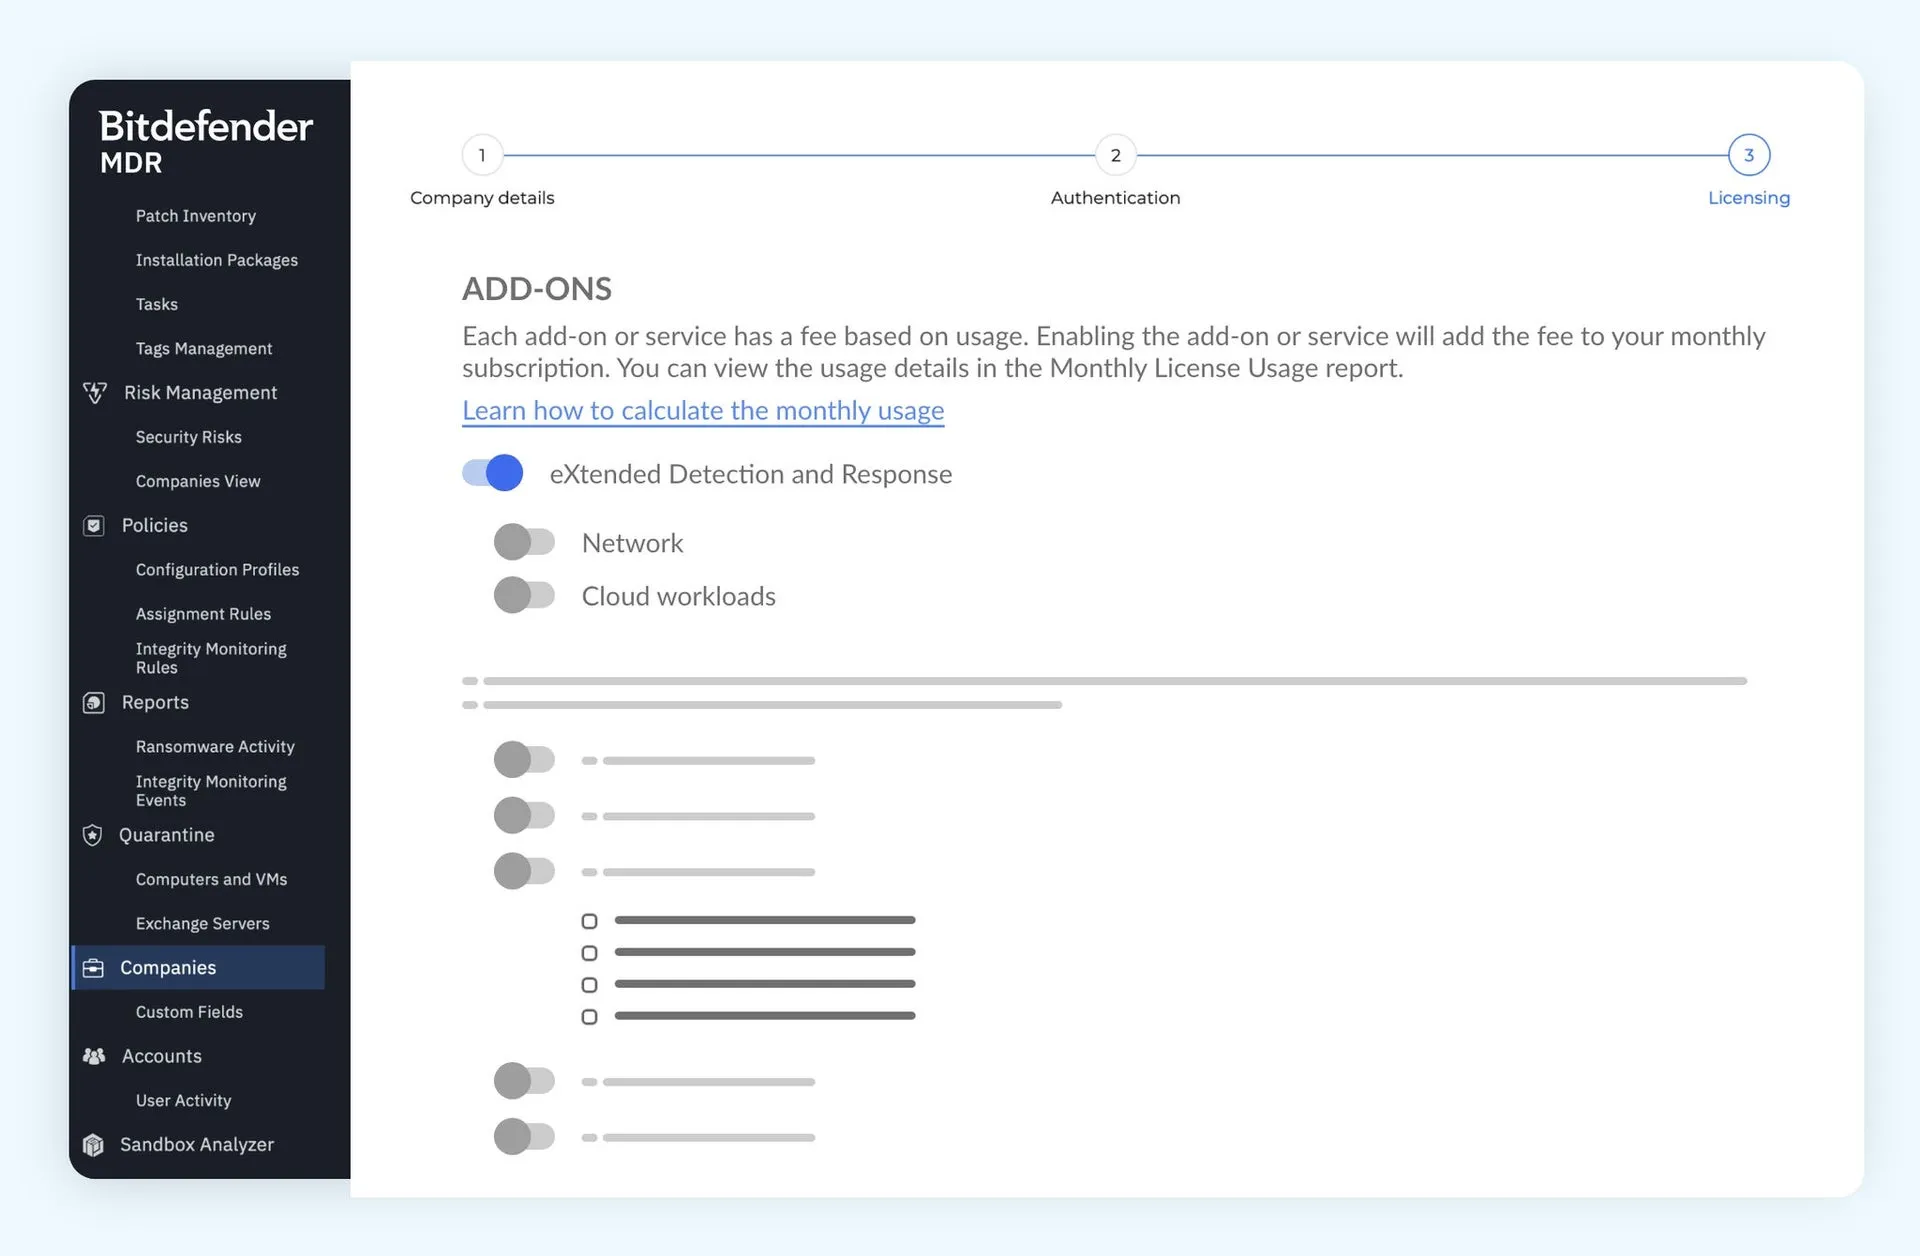Image resolution: width=1920 pixels, height=1256 pixels.
Task: Go to step 1 Company details
Action: (482, 155)
